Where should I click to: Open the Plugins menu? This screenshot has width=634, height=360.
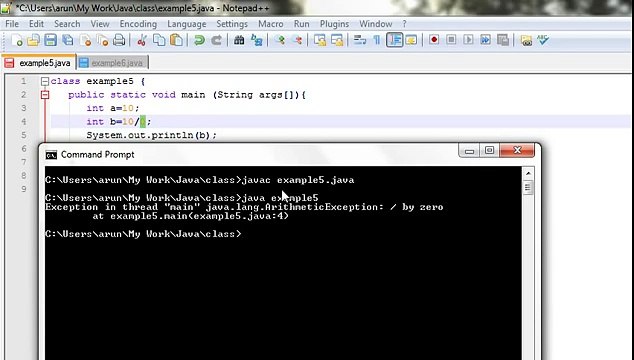tap(334, 24)
